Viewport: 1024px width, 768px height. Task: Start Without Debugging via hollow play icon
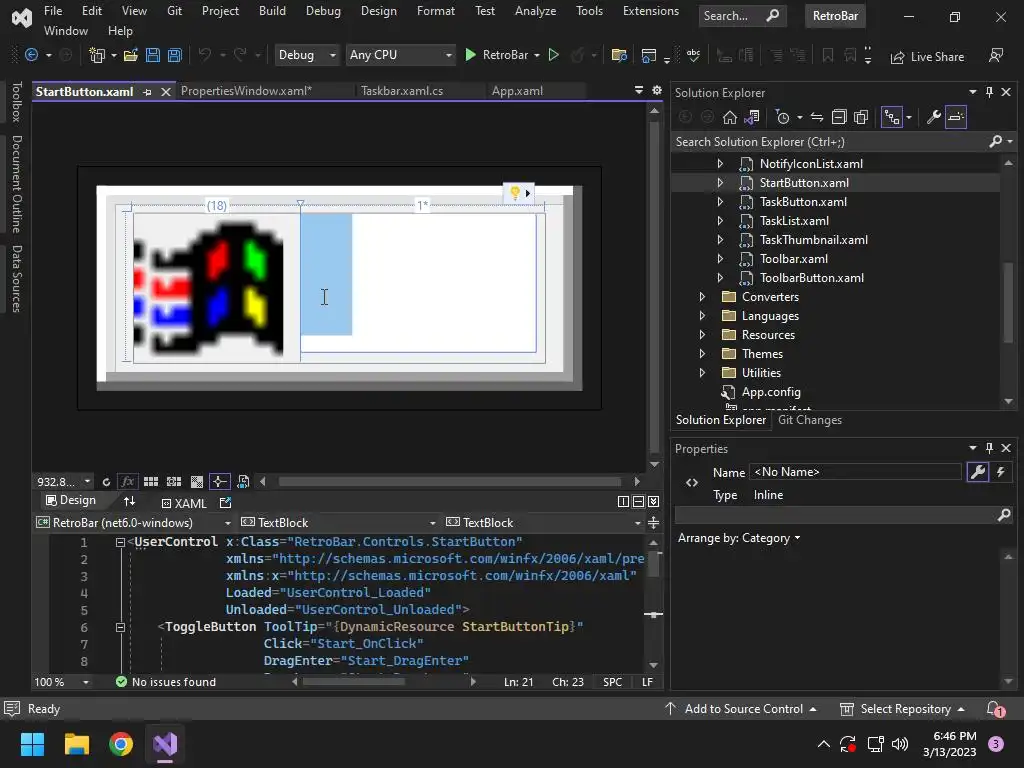pyautogui.click(x=554, y=56)
